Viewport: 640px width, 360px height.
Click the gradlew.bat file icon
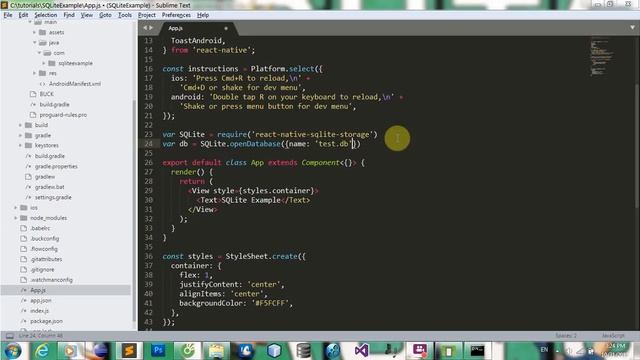click(28, 187)
